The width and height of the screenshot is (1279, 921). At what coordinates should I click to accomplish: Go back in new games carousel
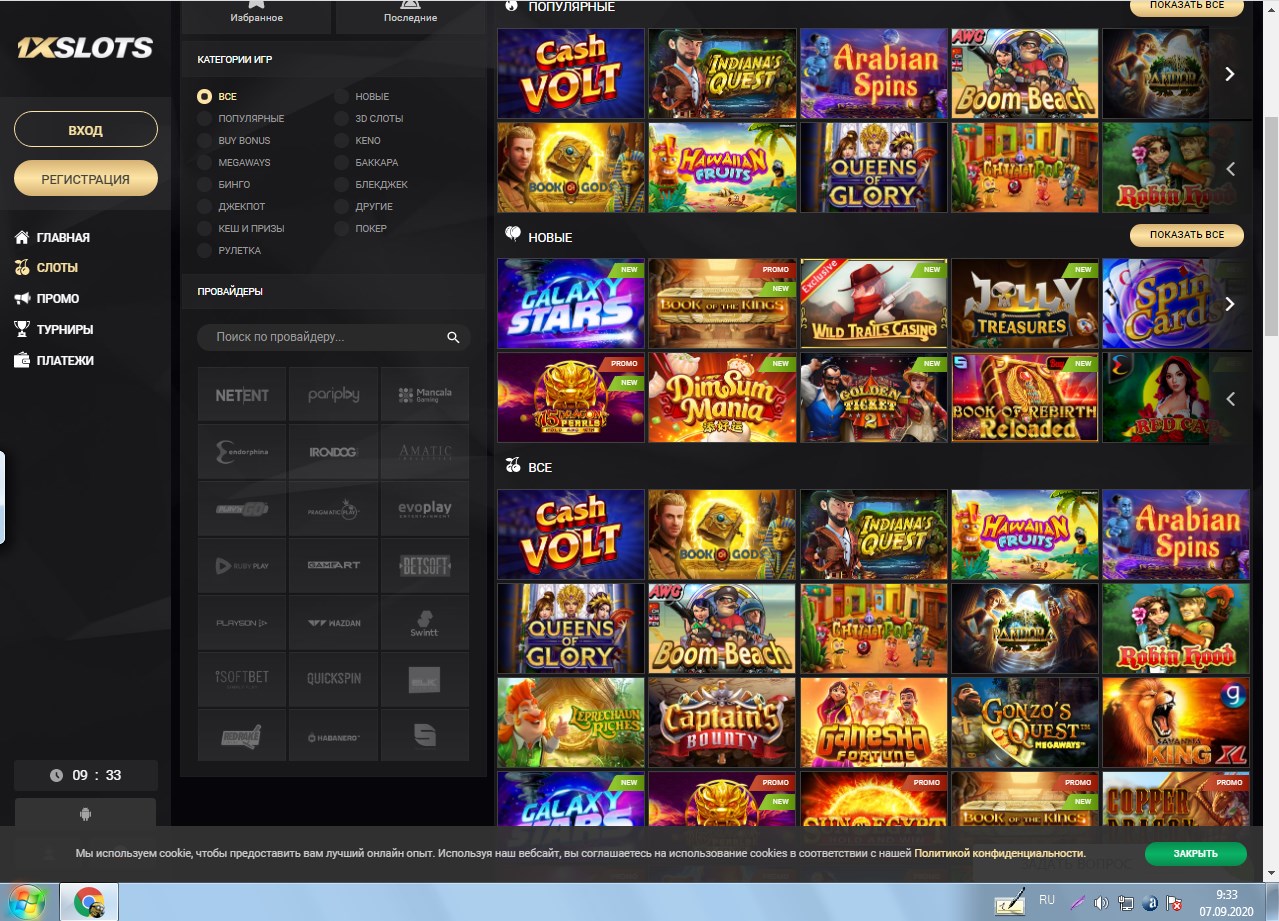1231,398
